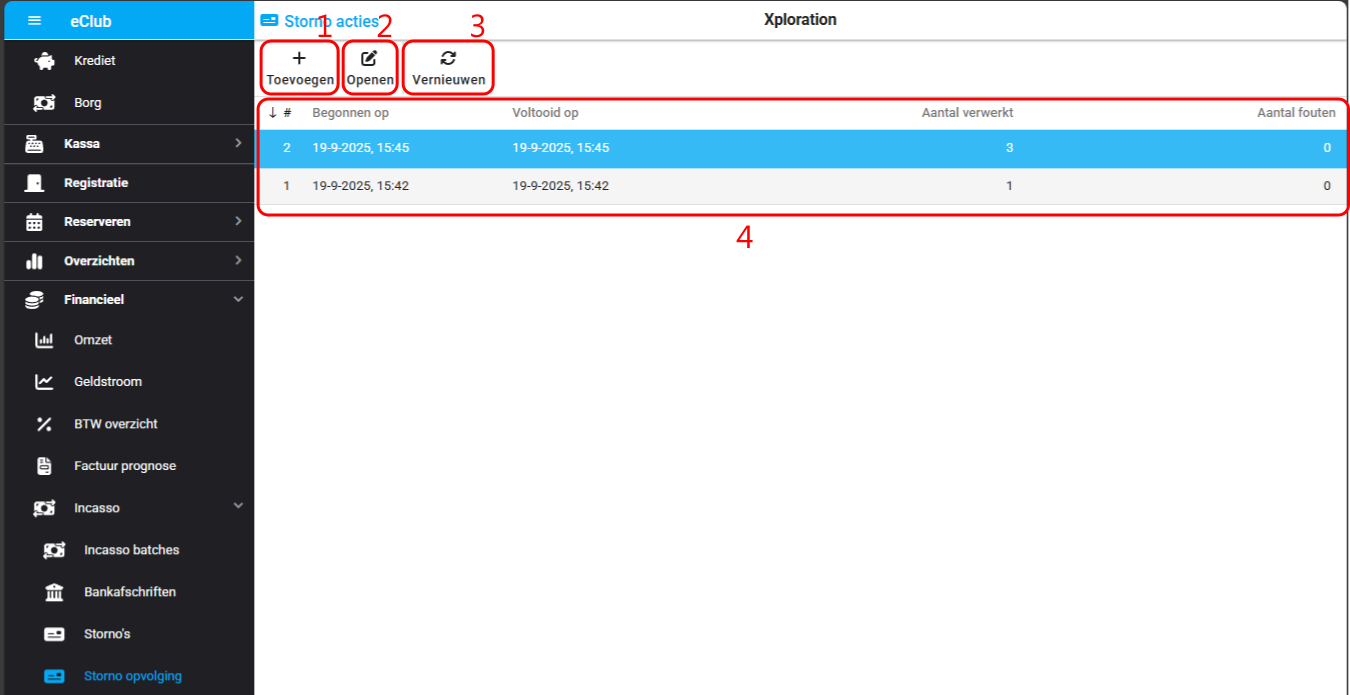Click the plus icon to add storno action

(298, 59)
